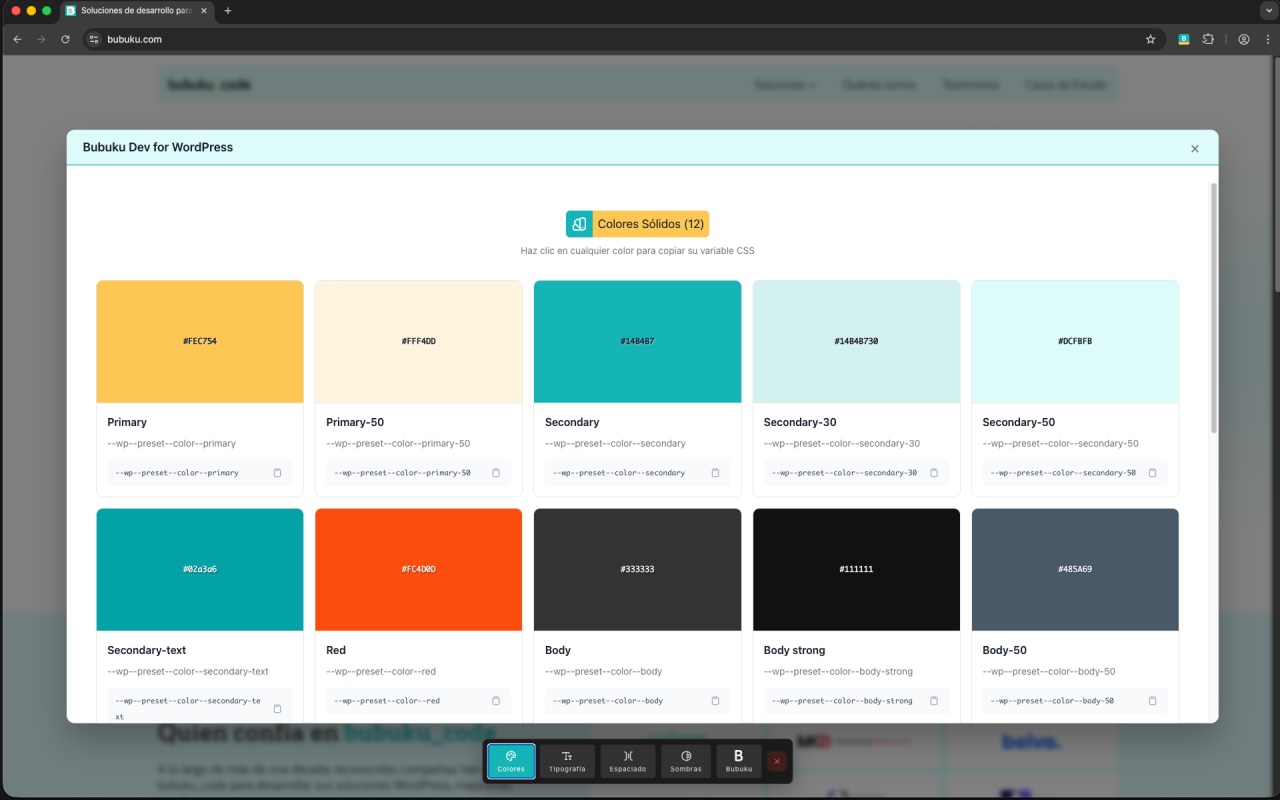Screen dimensions: 1280x800
Task: Click the teal swatch-book icon beside Colores Sólidos
Action: pyautogui.click(x=579, y=224)
